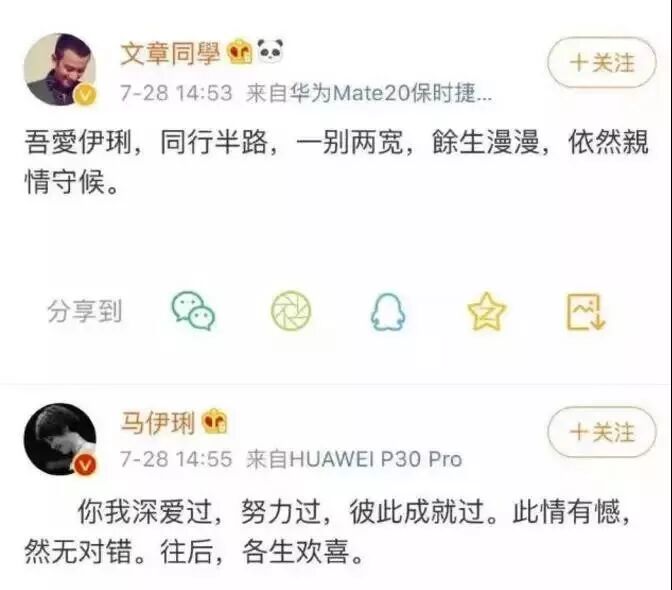Tap panda badge icon beside 文章同學
The width and height of the screenshot is (672, 590).
271,51
